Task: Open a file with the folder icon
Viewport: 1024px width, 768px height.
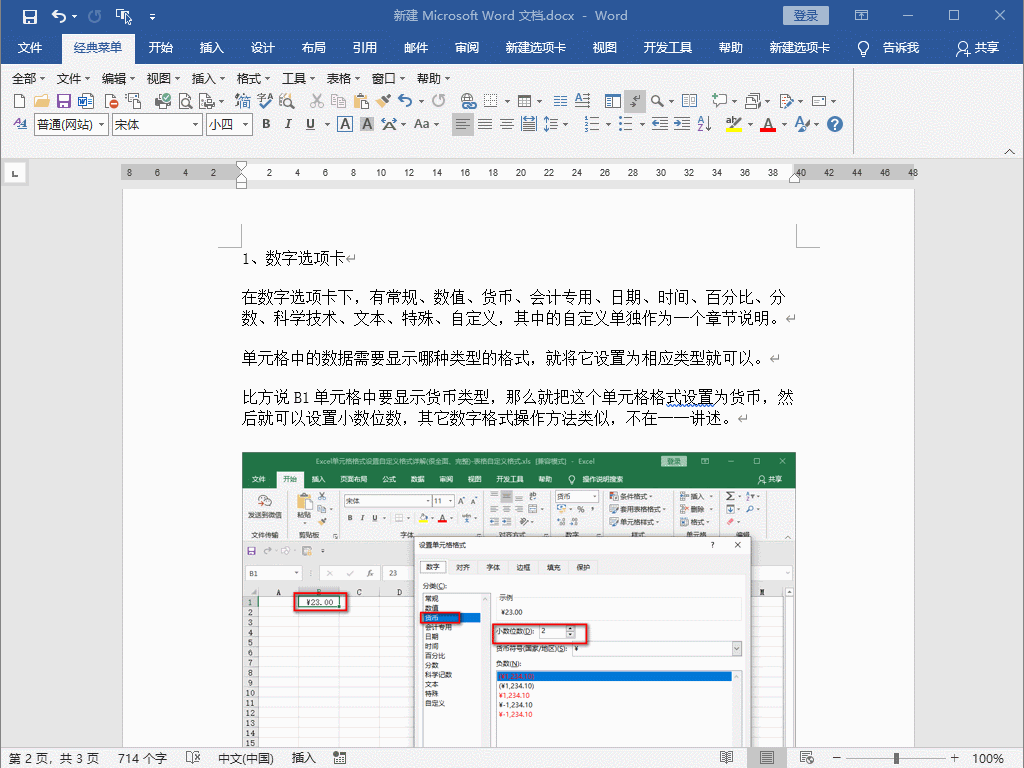Action: point(42,101)
